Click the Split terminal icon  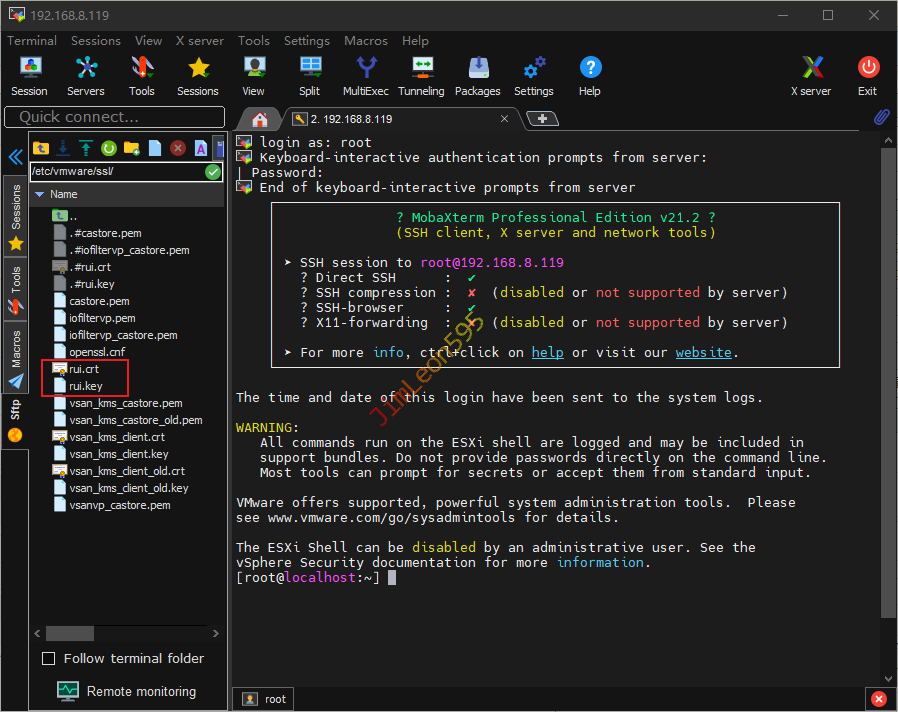[x=310, y=76]
